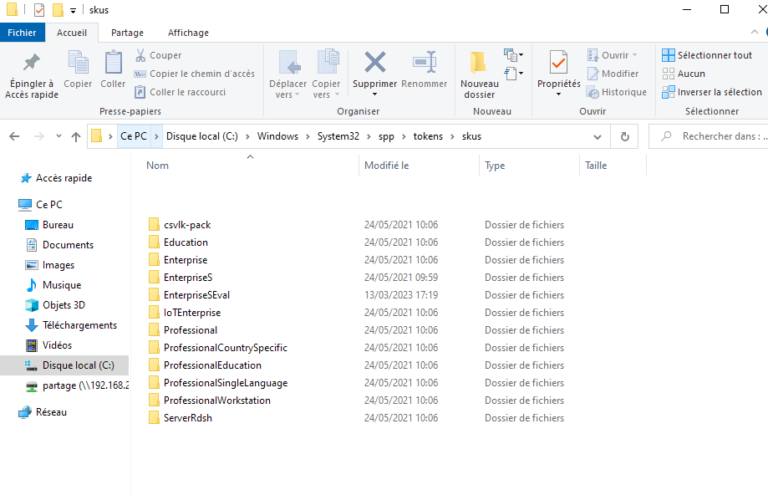Viewport: 768px width, 495px height.
Task: Select the EnterpriseSEval folder
Action: pyautogui.click(x=196, y=295)
